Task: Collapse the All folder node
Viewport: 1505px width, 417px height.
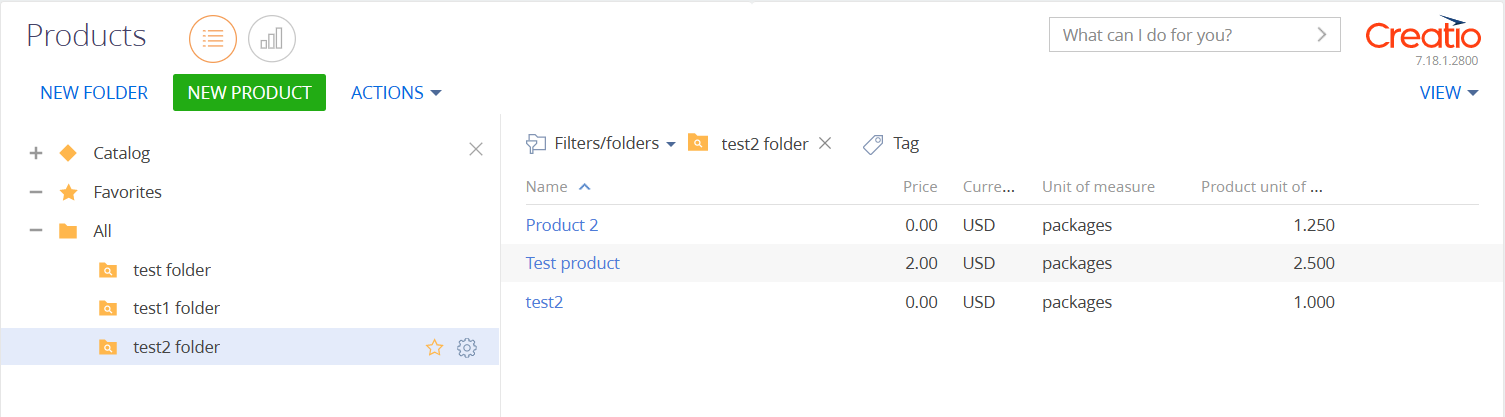Action: coord(36,231)
